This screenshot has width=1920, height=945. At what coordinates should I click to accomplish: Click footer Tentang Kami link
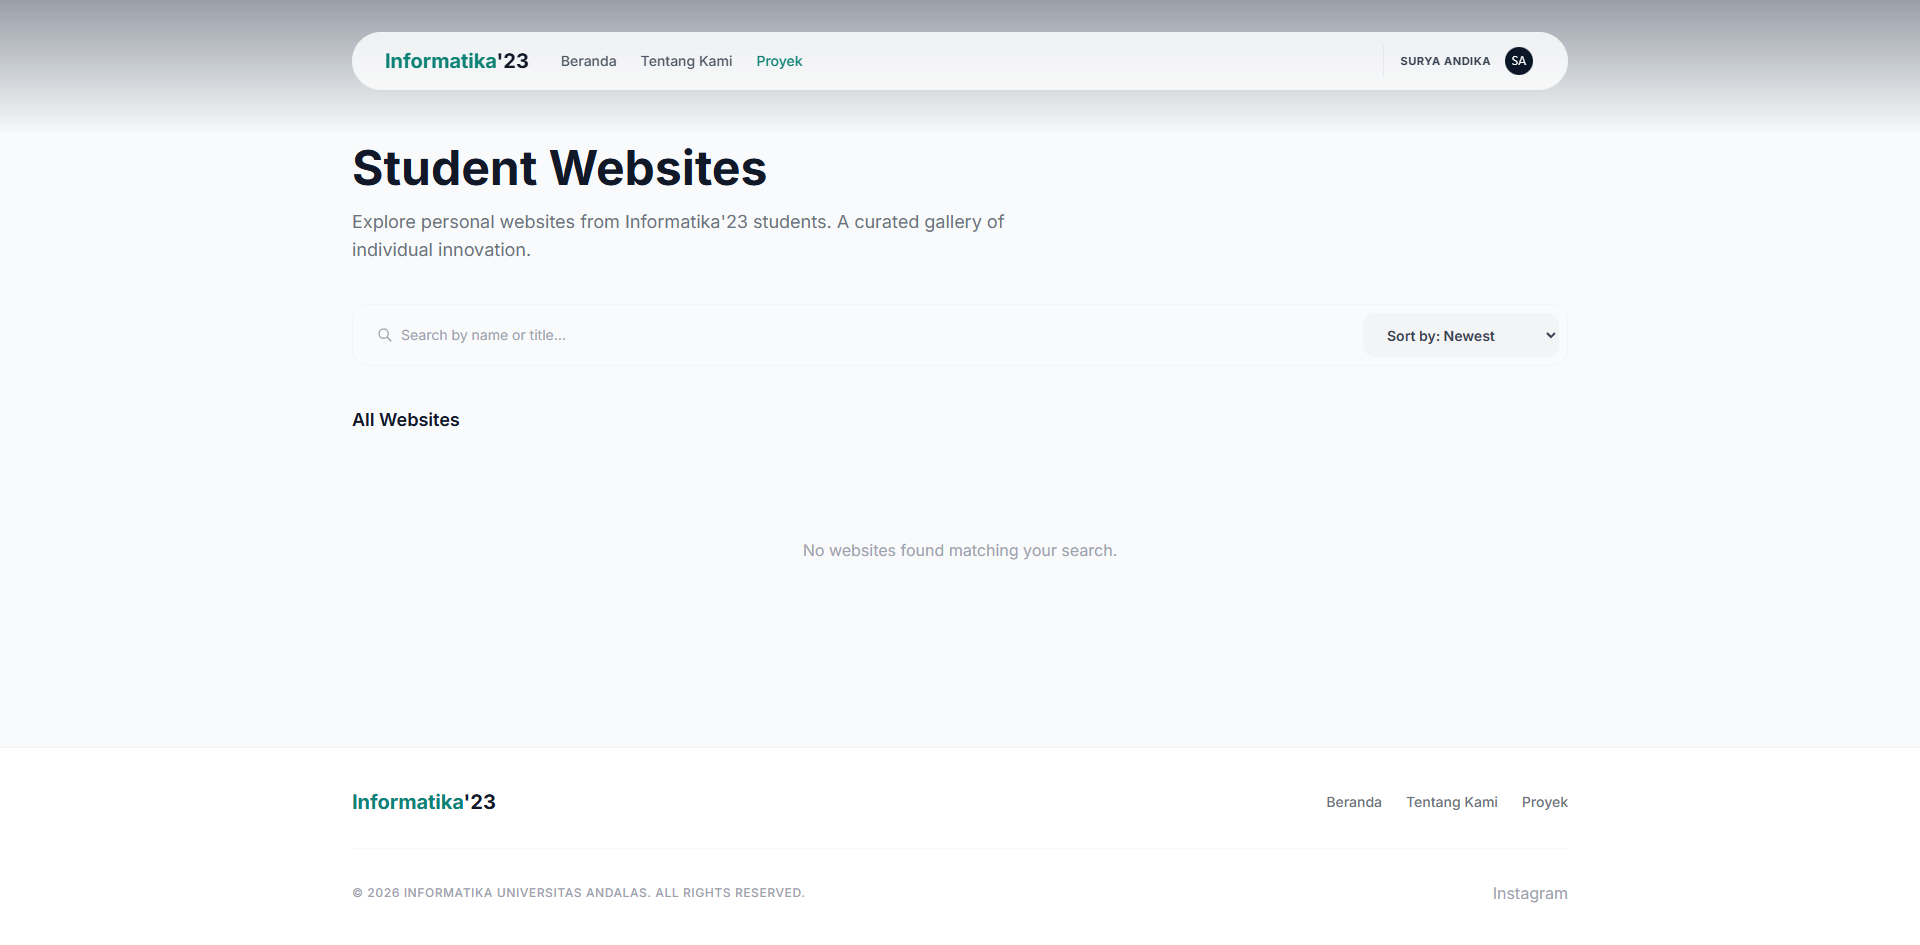point(1452,802)
